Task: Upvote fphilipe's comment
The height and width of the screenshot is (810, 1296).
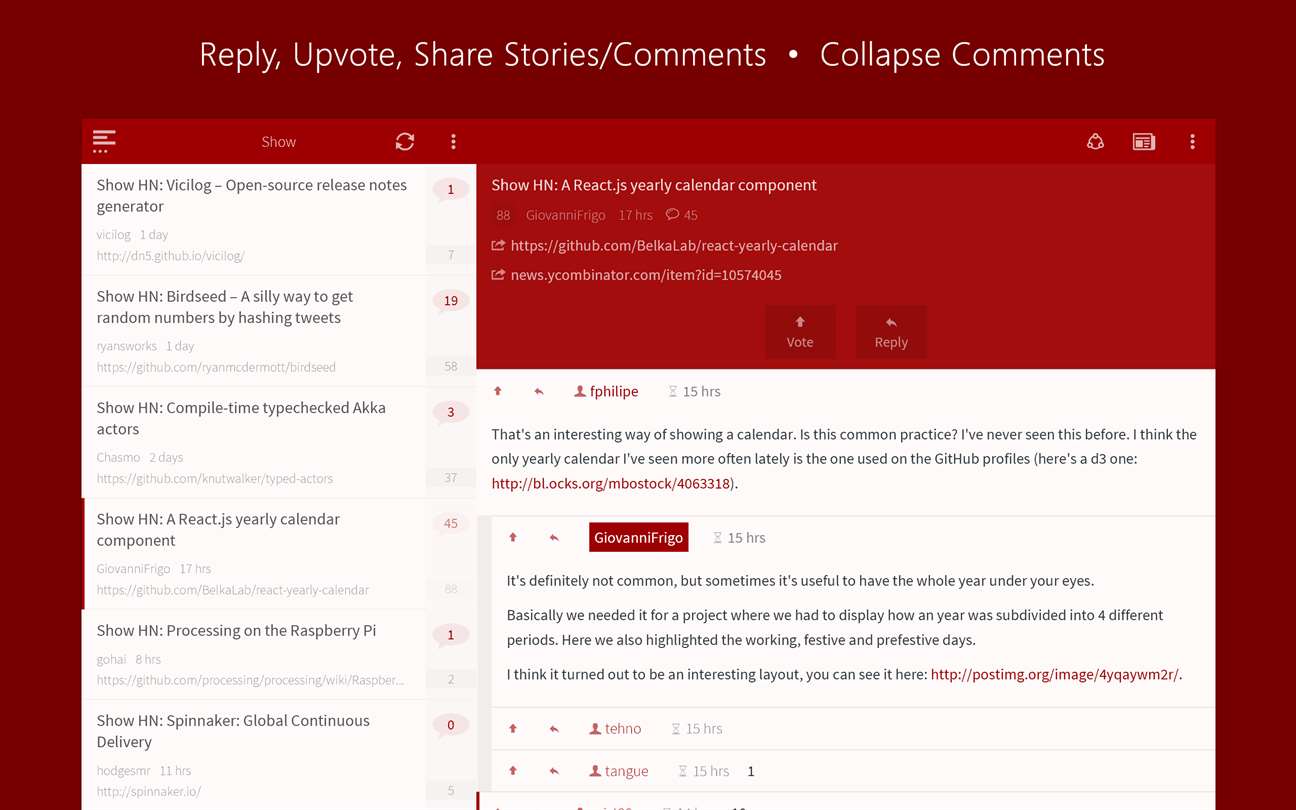Action: [x=498, y=391]
